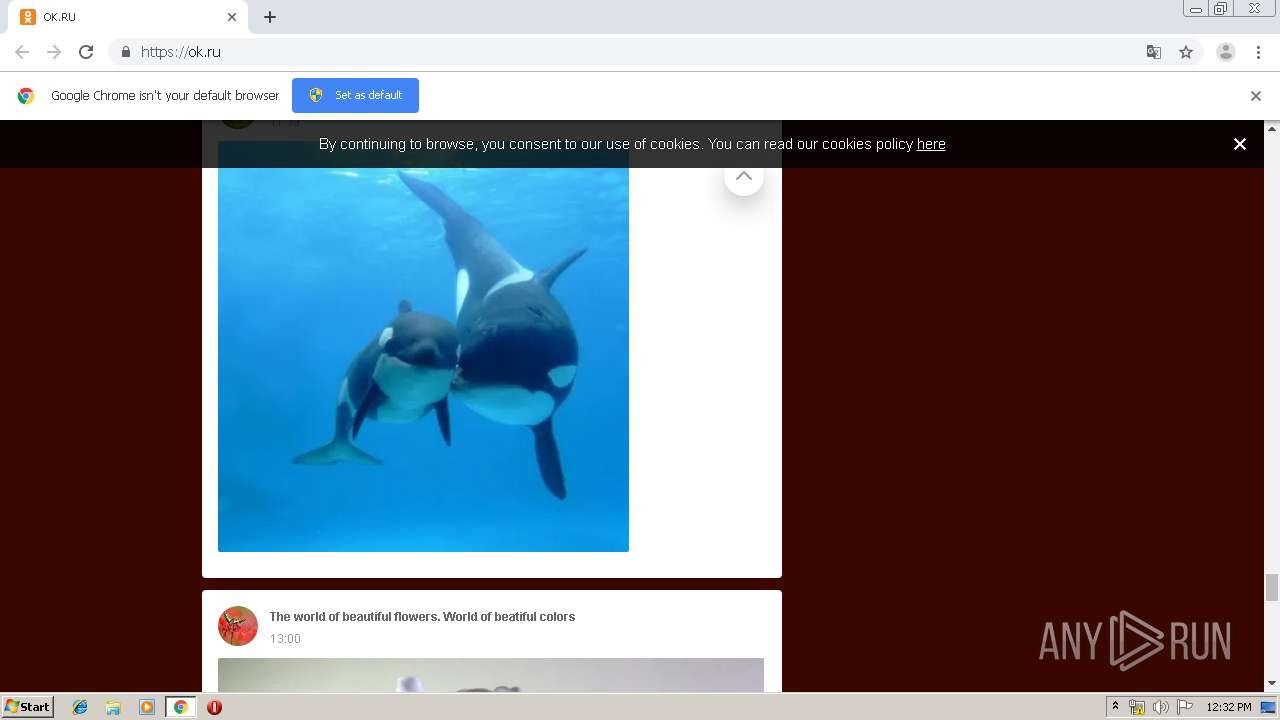Open the cookies policy 'here' link

(x=931, y=144)
